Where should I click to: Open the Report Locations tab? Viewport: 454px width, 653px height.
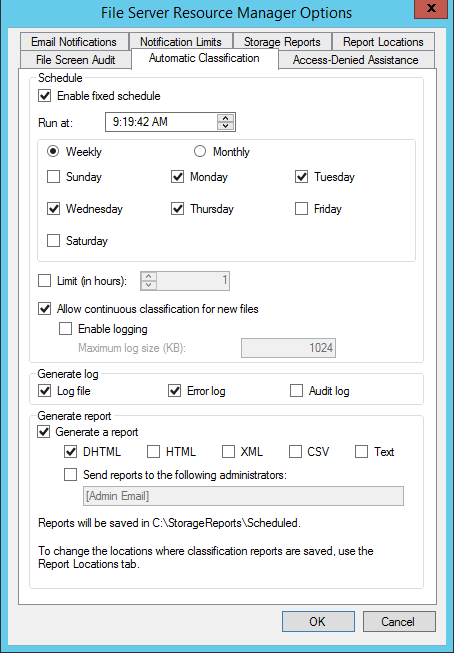[x=383, y=42]
